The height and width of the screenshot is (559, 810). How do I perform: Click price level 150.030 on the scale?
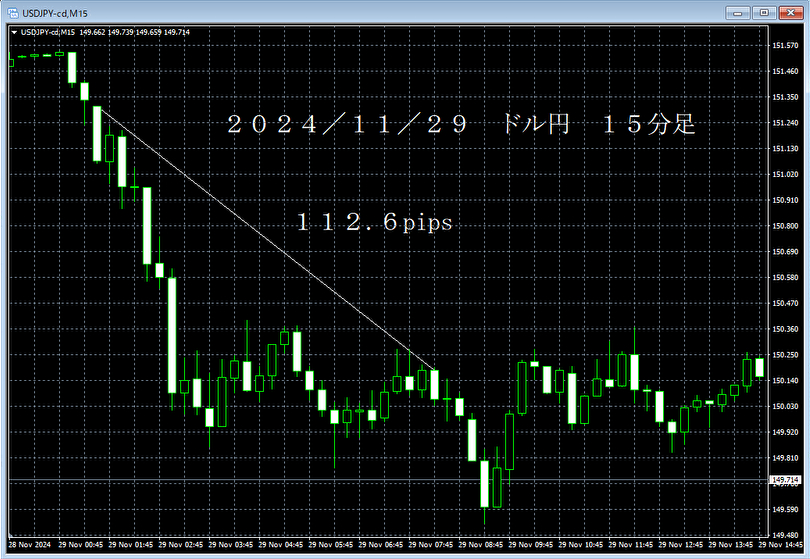coord(785,407)
